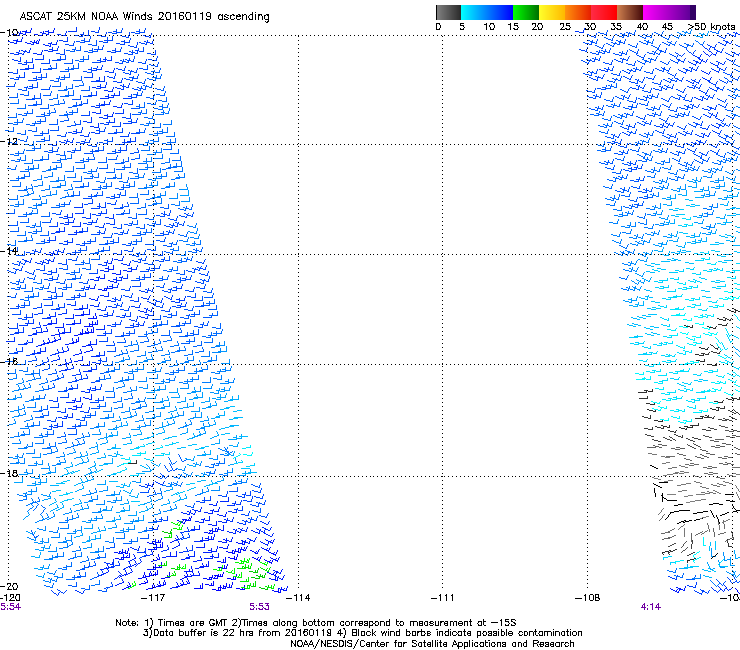This screenshot has width=740, height=650.
Task: Click the ">50 knots" label on the legend
Action: (712, 27)
